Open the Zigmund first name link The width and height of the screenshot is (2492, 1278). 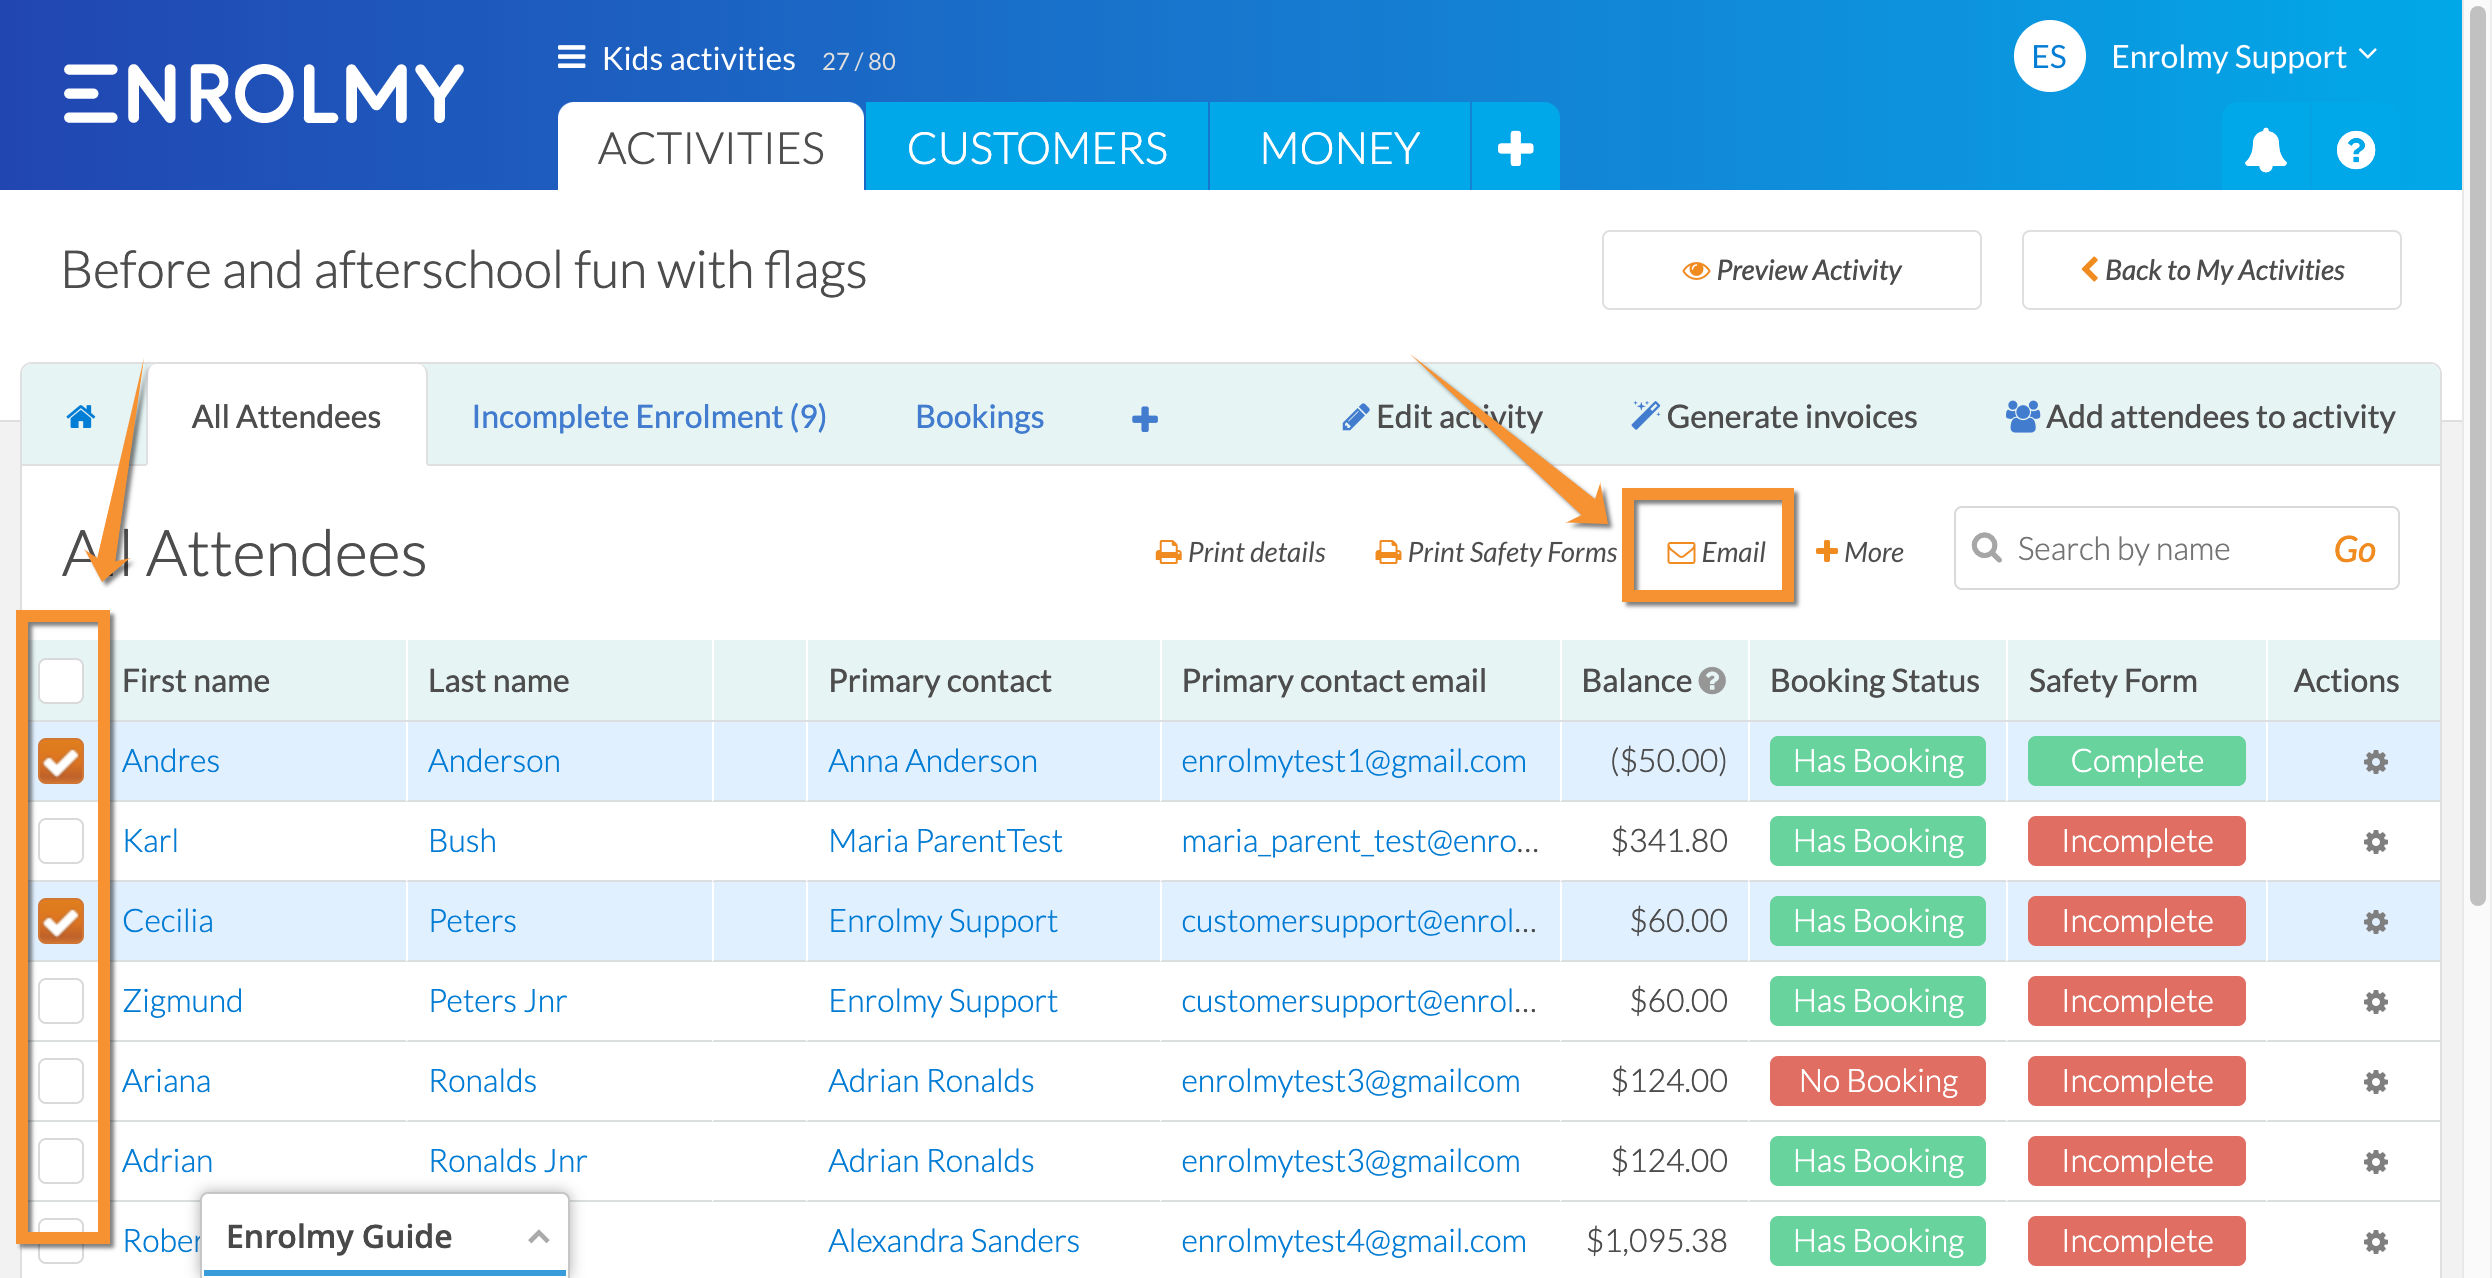182,1001
